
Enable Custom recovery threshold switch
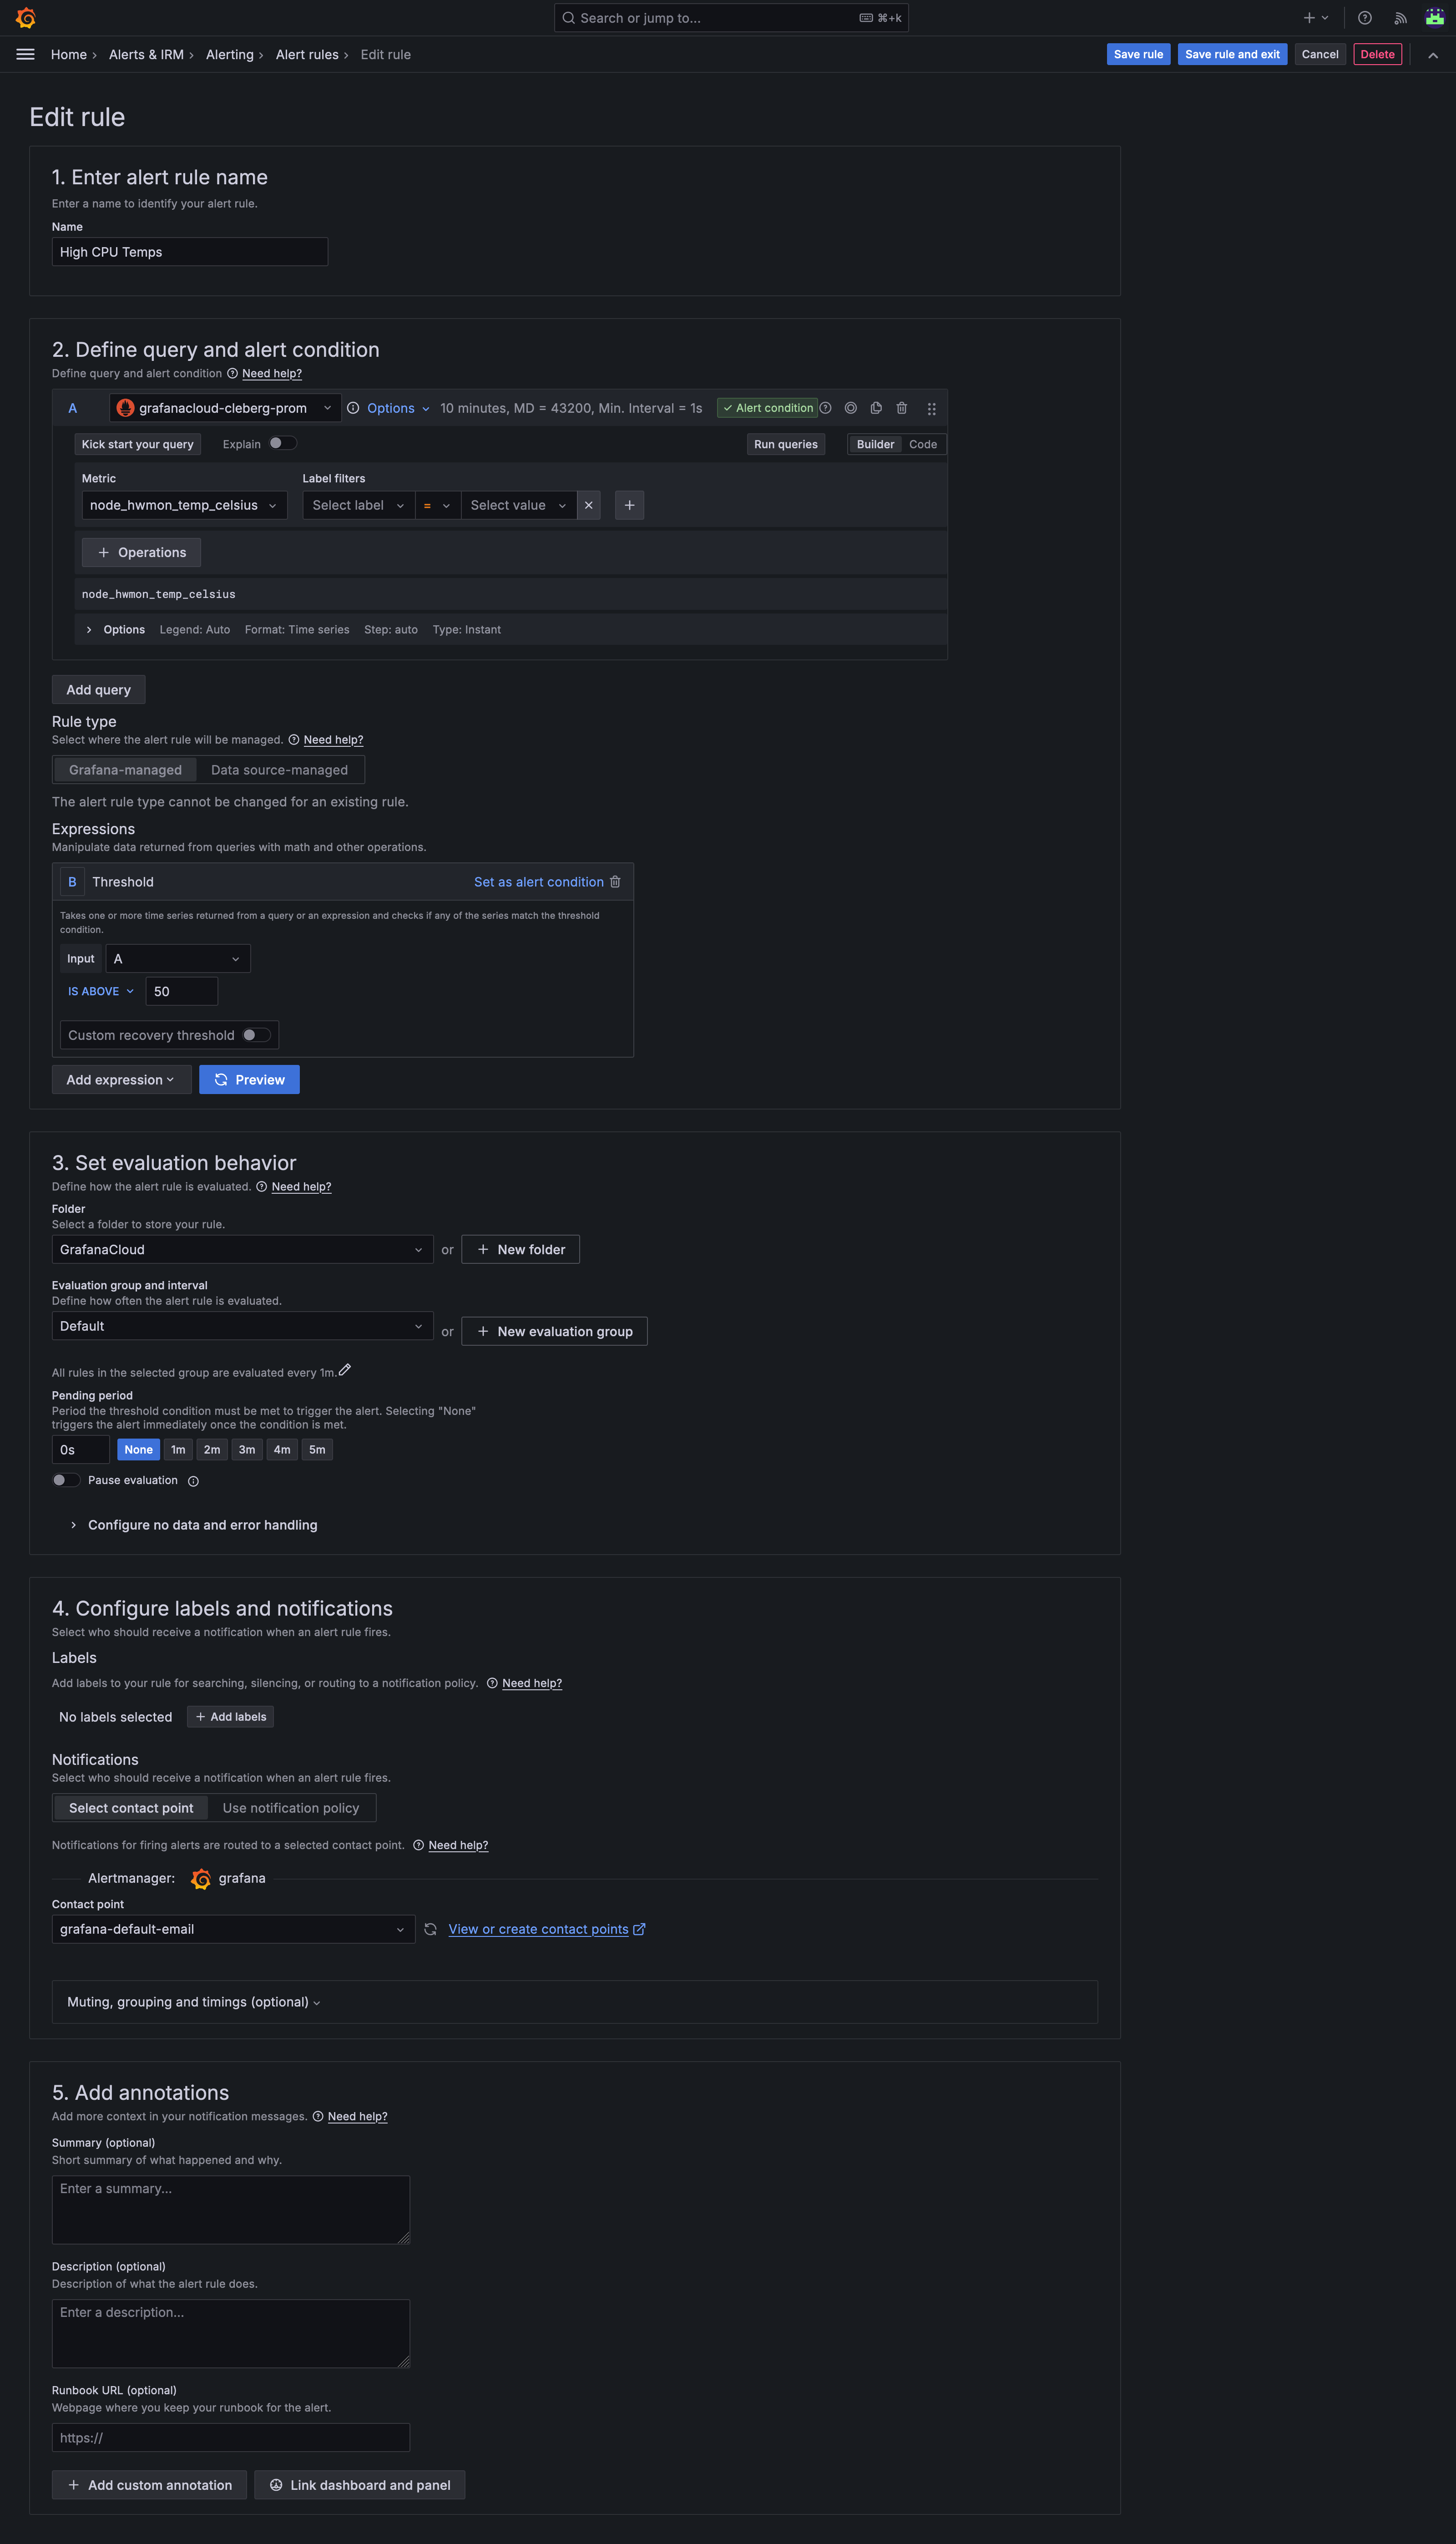click(257, 1035)
